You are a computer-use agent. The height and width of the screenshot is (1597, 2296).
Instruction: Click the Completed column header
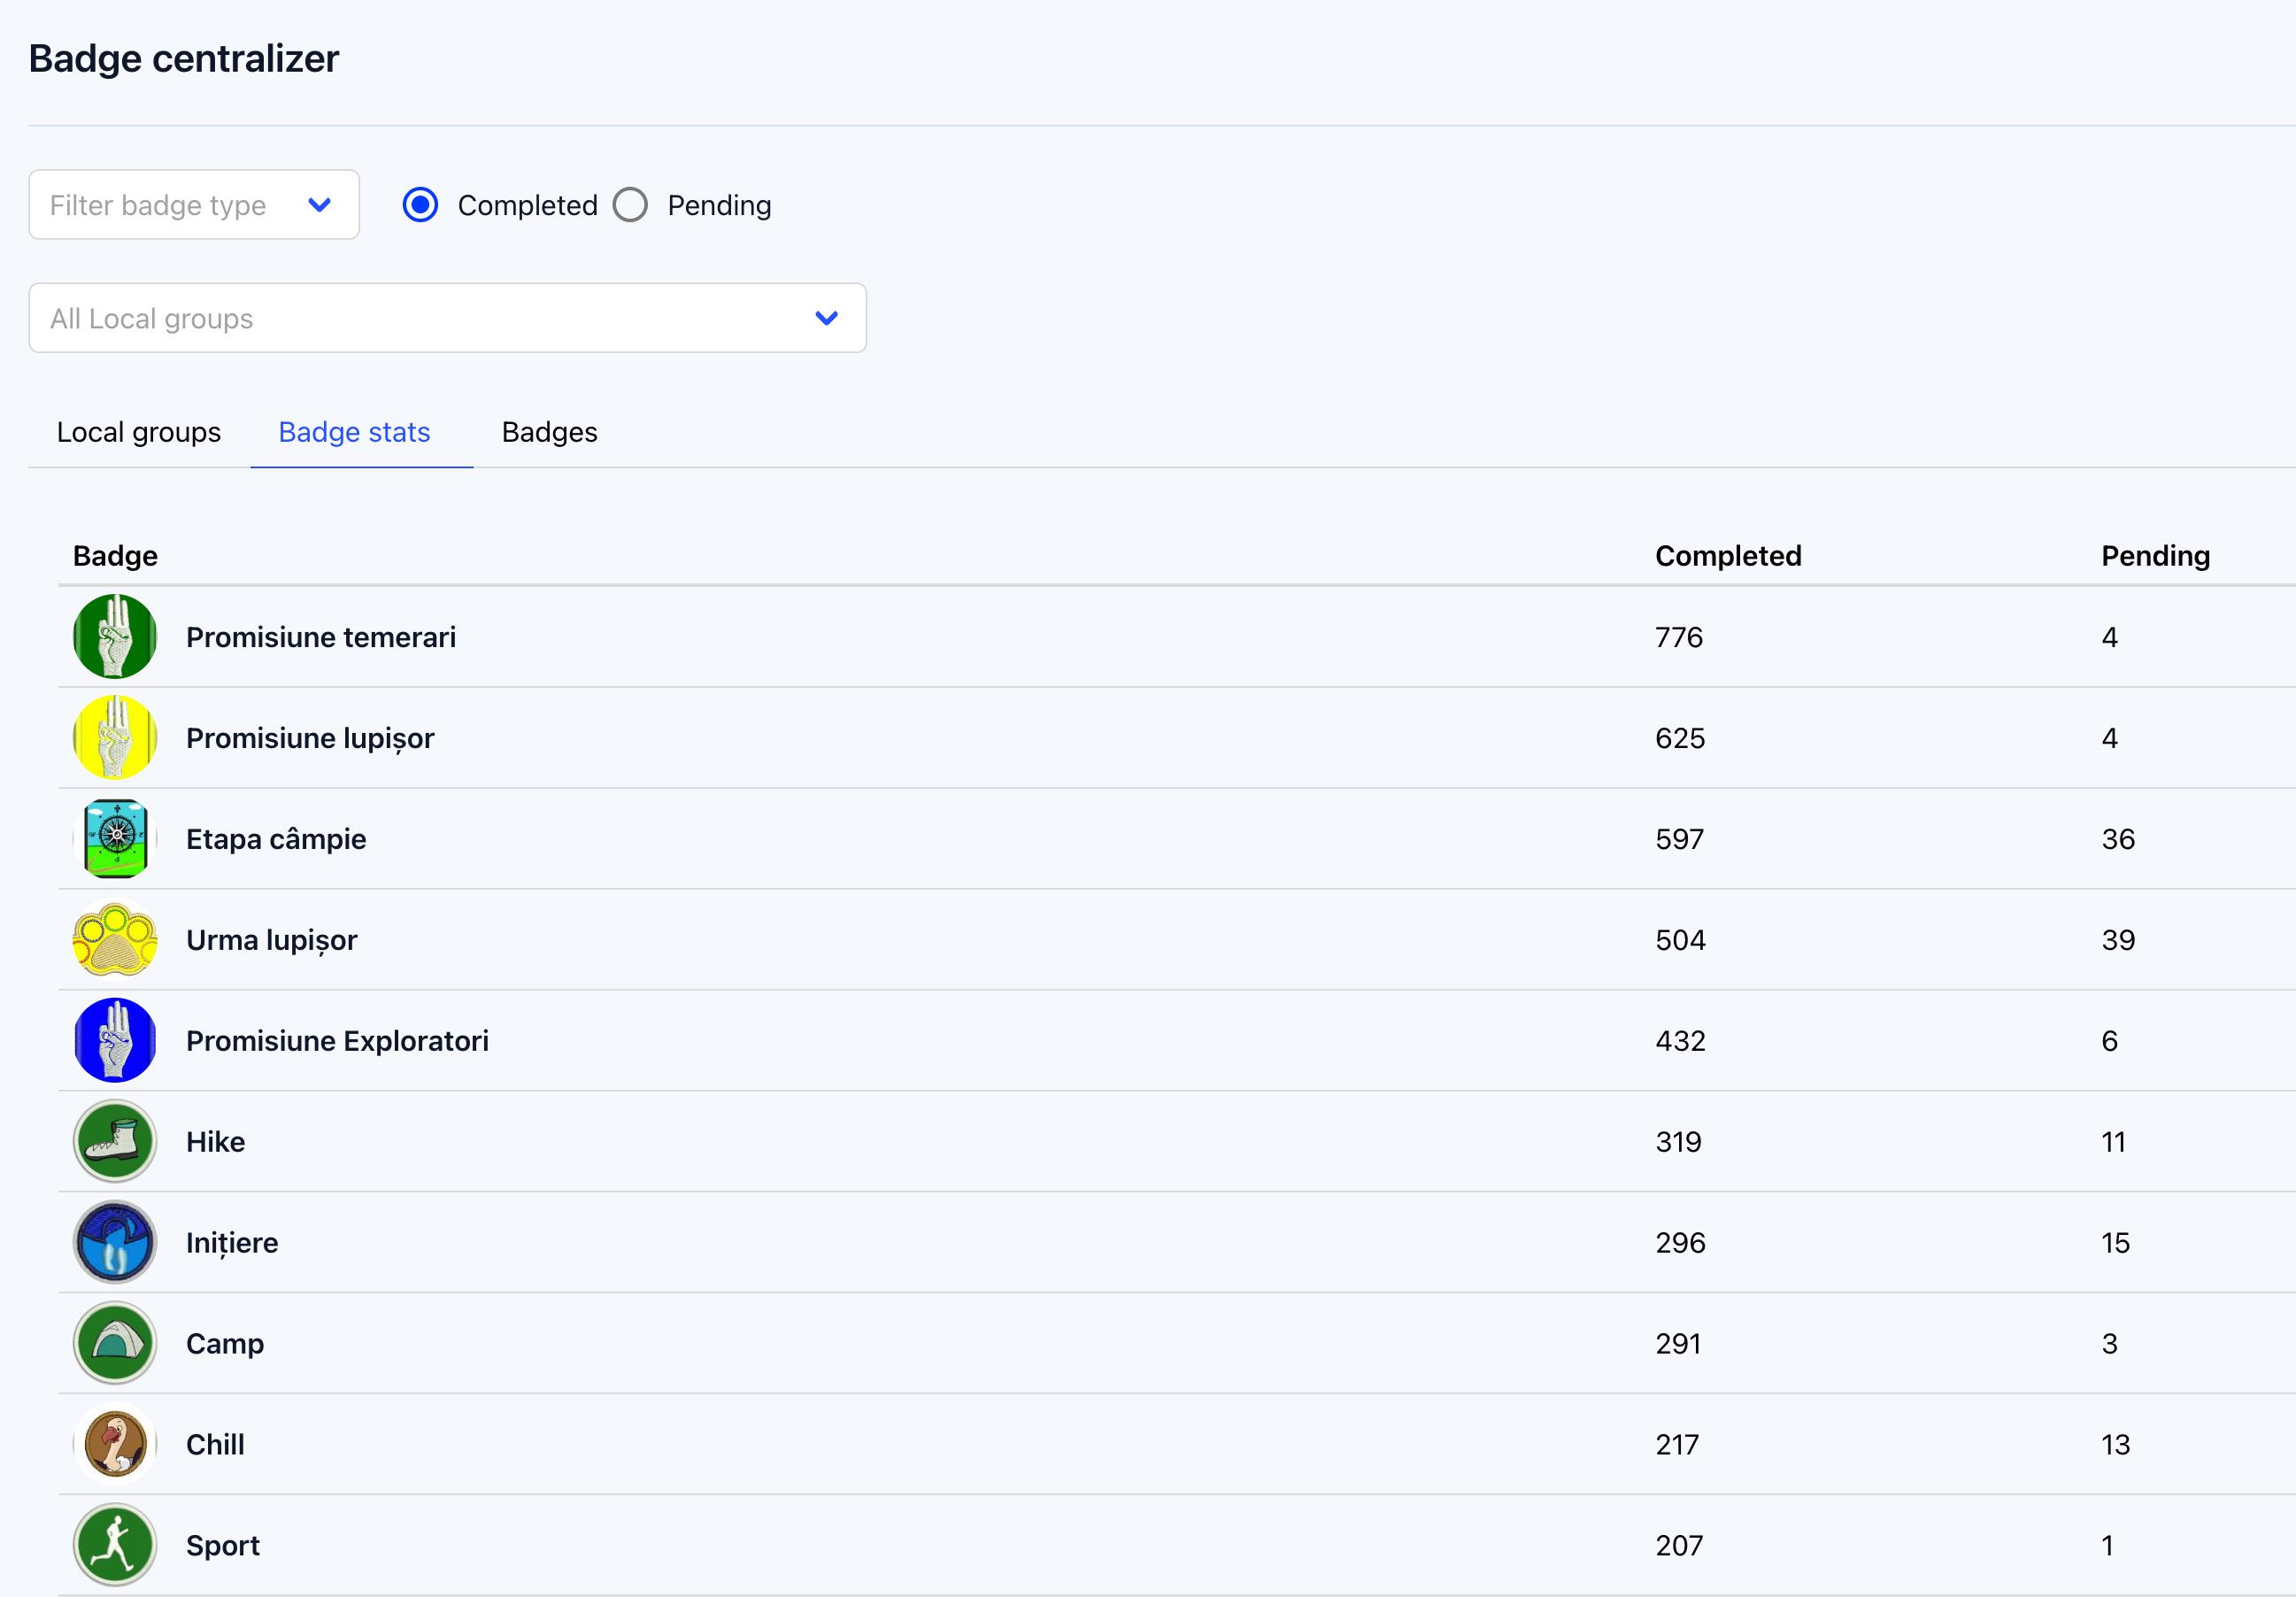point(1727,556)
